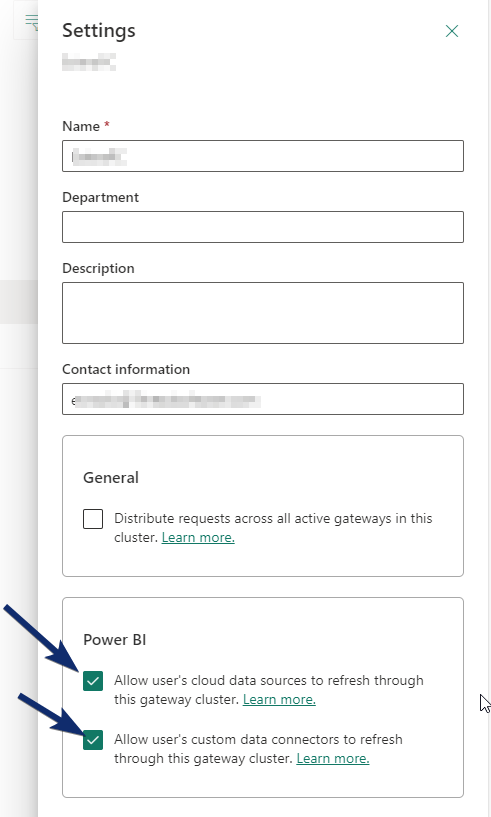Open Learn more link for custom data connectors
Viewport: 491px width, 817px height.
pos(333,758)
